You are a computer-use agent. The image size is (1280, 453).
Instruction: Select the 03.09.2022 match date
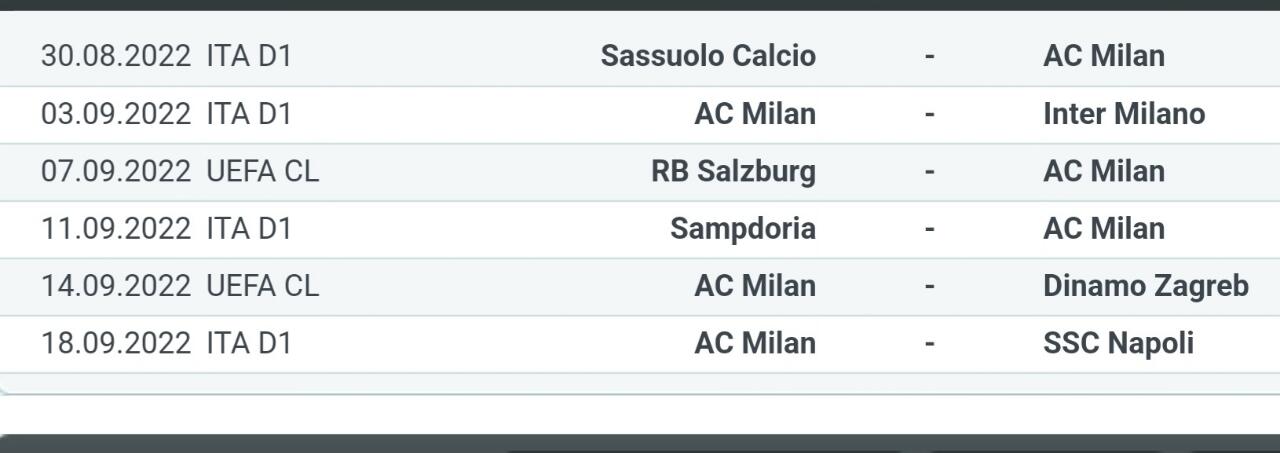(115, 114)
